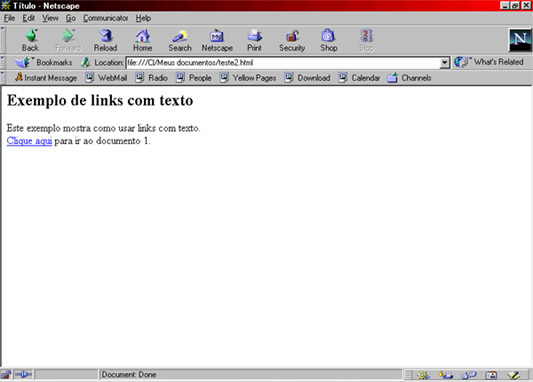Go to the Home page
The height and width of the screenshot is (382, 533).
(x=143, y=40)
